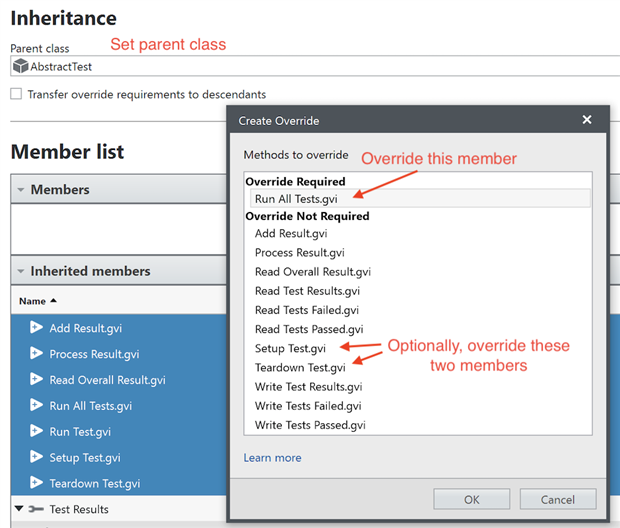Click the Run Test.gvi VI icon
Screen dimensions: 620x528
(36, 432)
